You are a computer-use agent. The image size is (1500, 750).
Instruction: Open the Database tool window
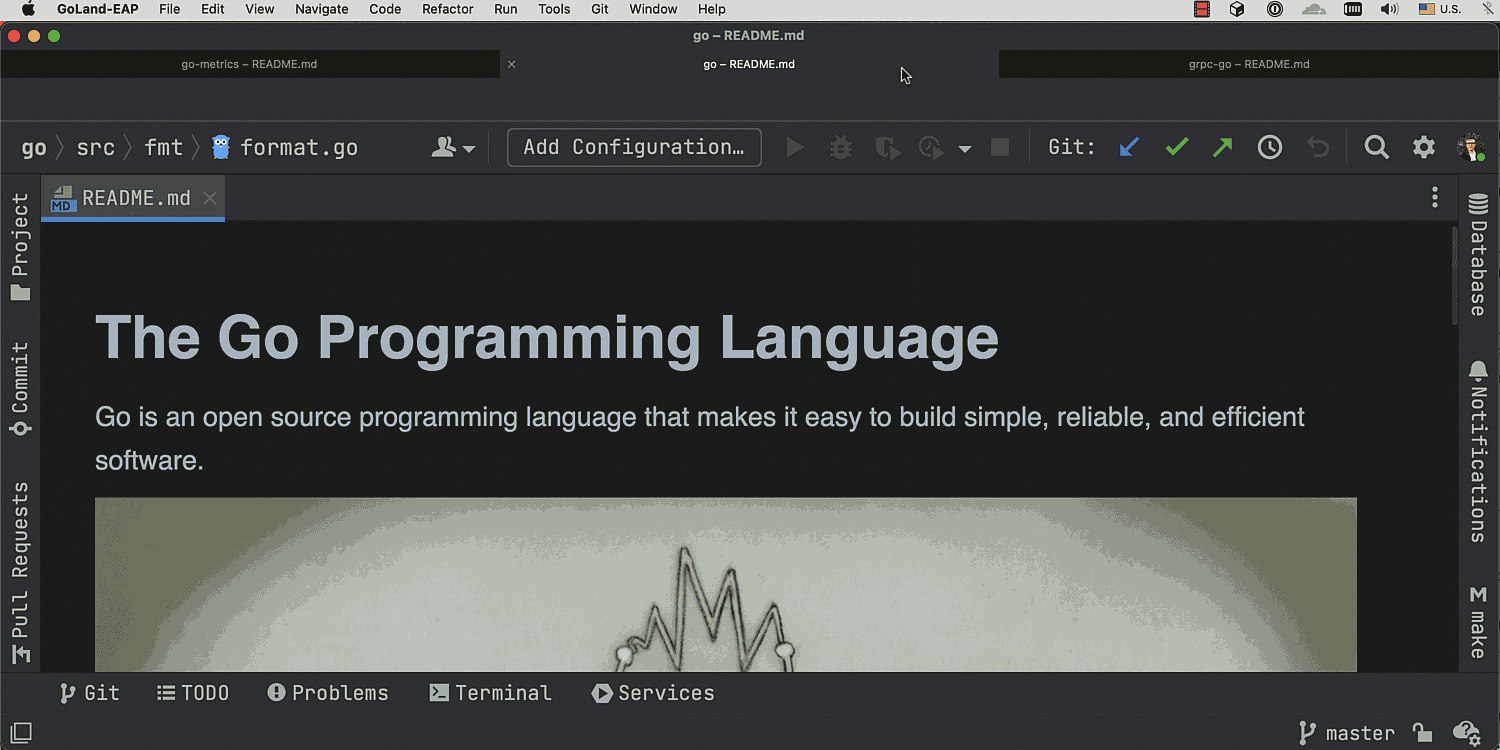pos(1478,255)
